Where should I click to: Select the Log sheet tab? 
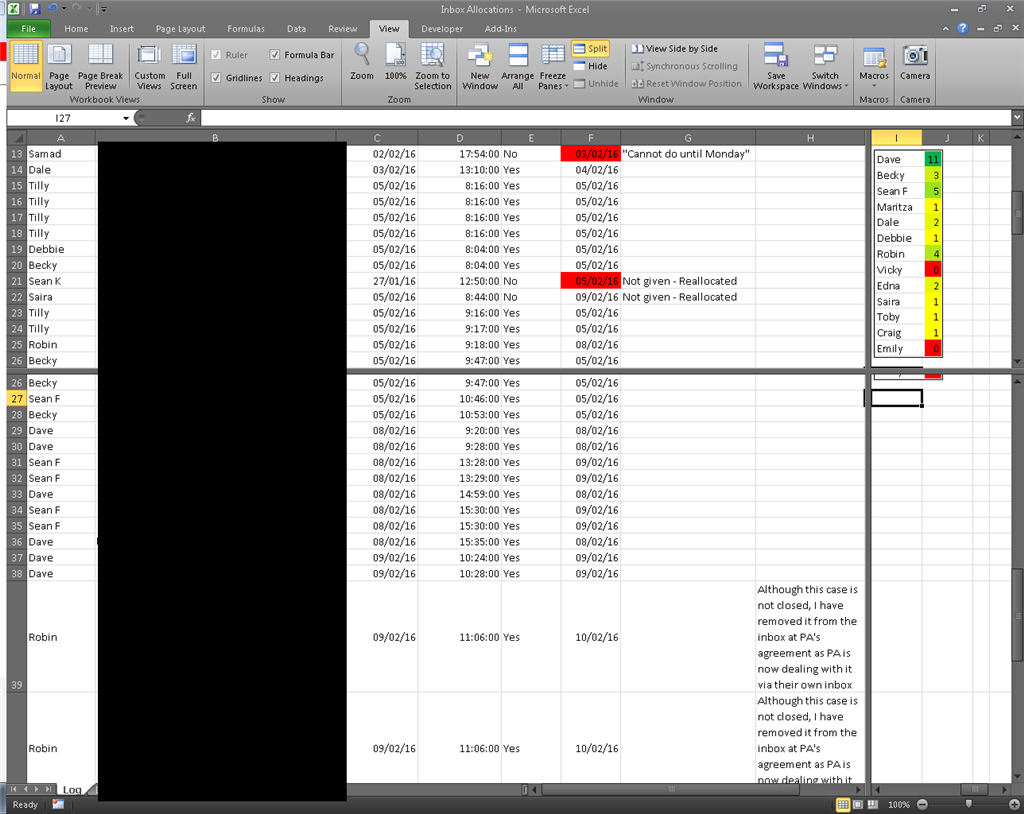point(72,789)
